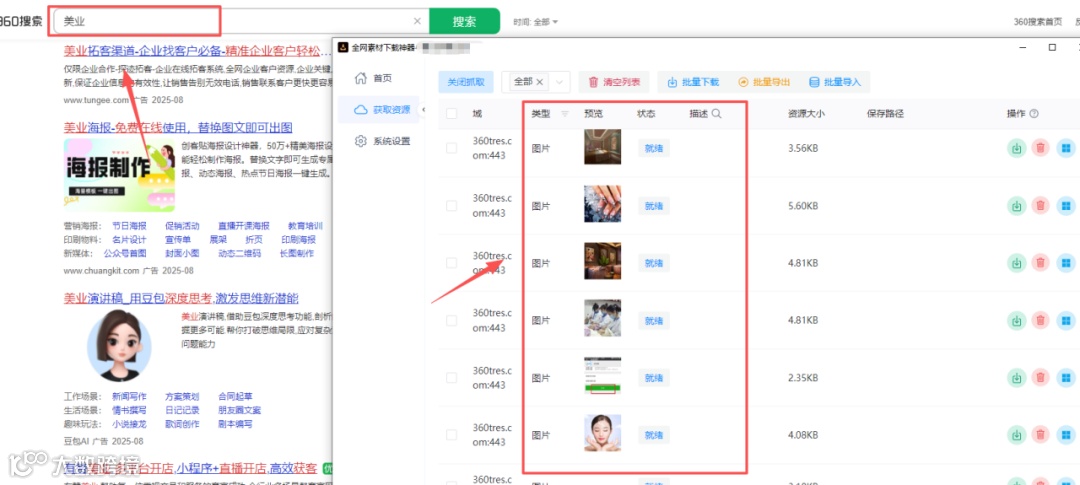Tick the checkbox for the 3.56KB row
The image size is (1080, 485).
tap(451, 148)
